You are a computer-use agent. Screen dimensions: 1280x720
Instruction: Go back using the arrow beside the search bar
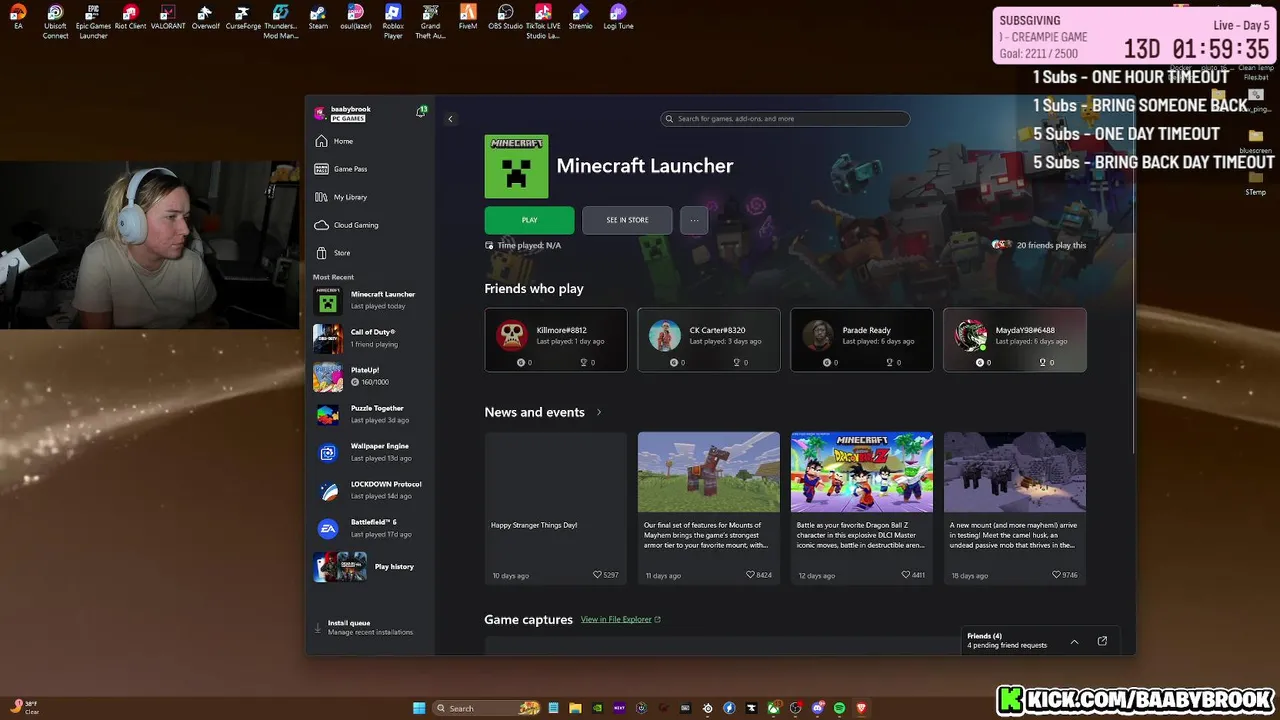450,119
